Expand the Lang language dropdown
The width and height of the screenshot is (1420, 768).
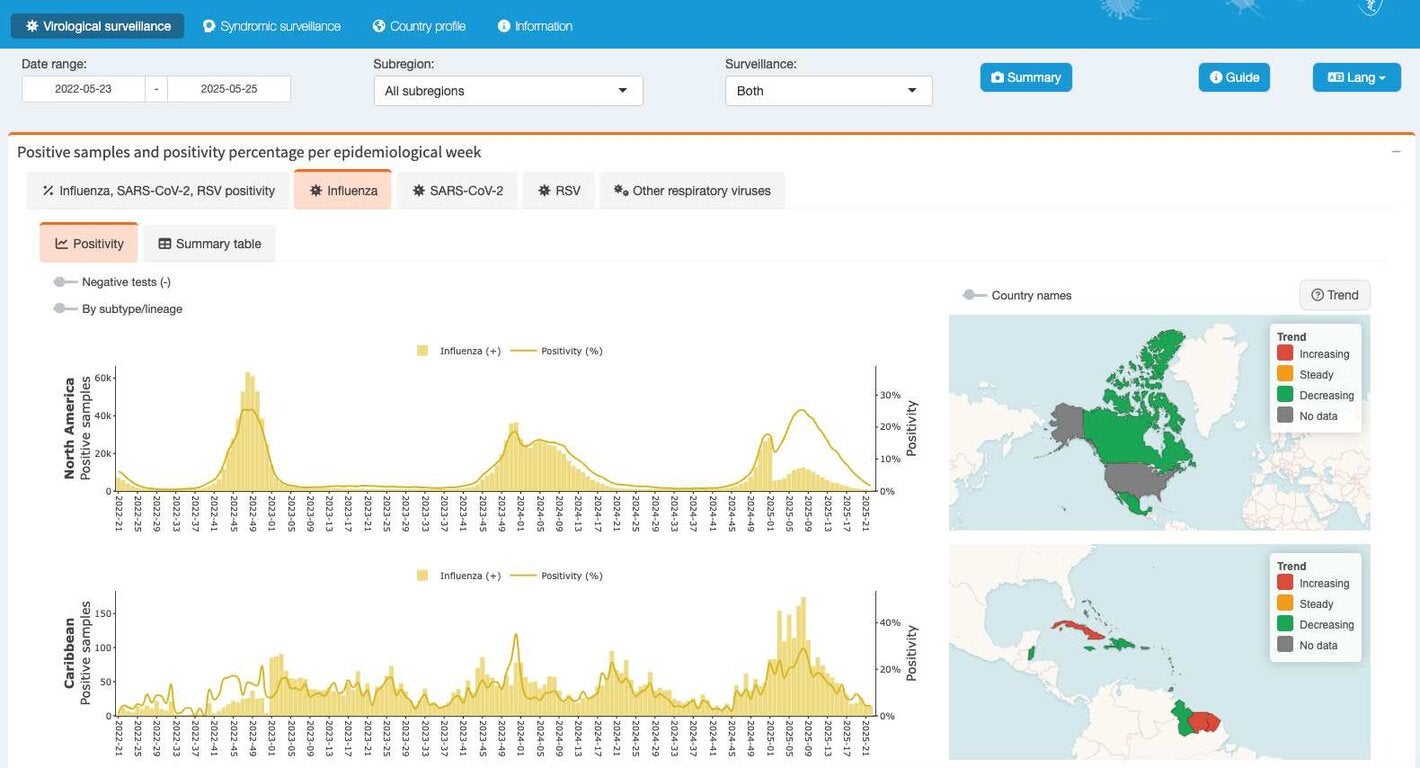1356,77
